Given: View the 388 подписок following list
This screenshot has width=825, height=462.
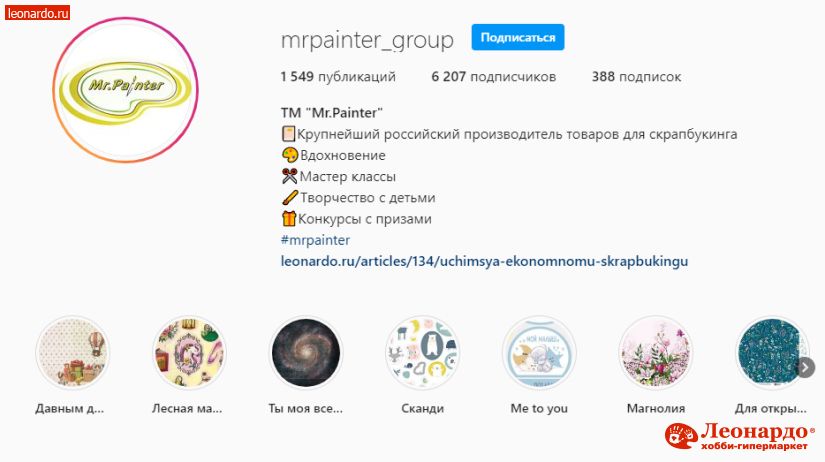Looking at the screenshot, I should 636,77.
